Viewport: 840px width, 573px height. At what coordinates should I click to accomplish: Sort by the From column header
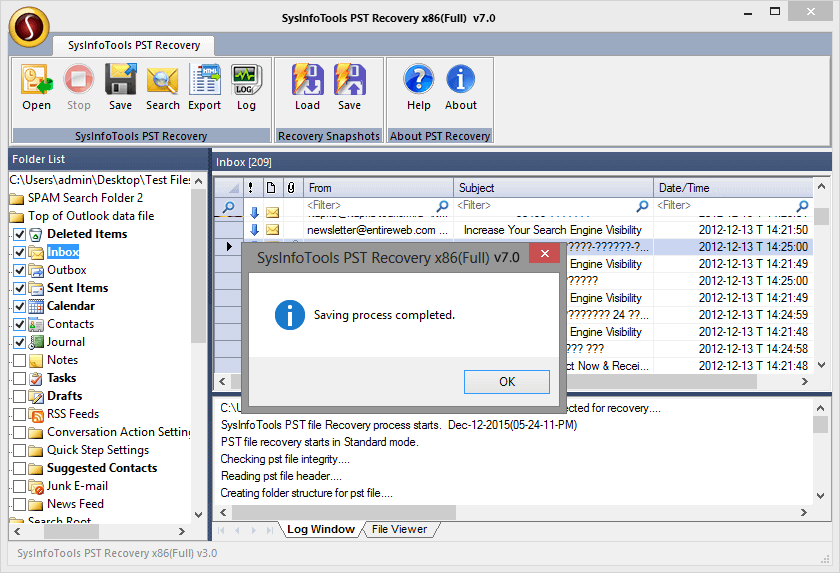[x=379, y=187]
